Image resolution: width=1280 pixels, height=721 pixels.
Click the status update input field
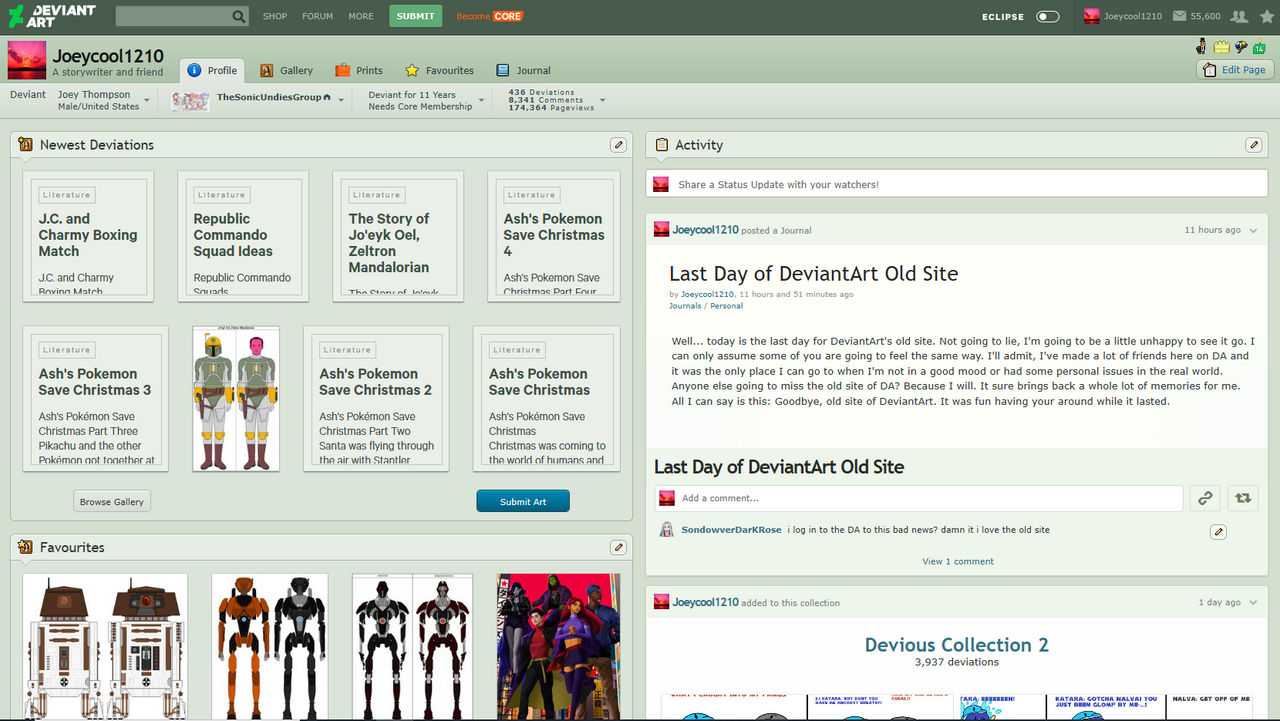pyautogui.click(x=957, y=184)
